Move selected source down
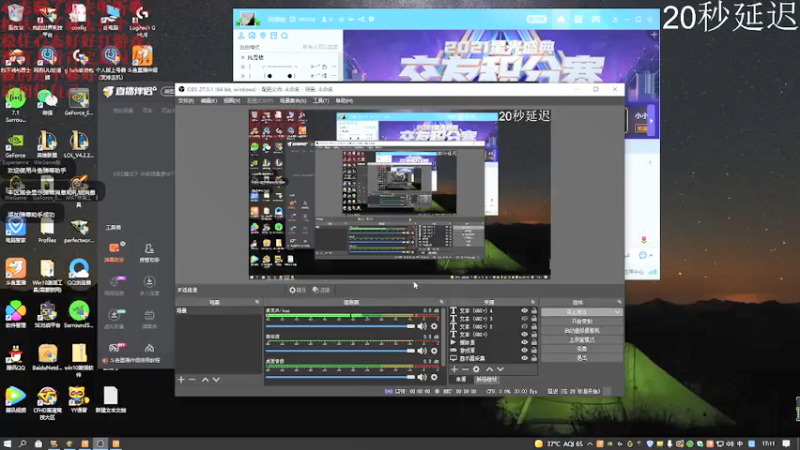This screenshot has height=450, width=800. 501,369
